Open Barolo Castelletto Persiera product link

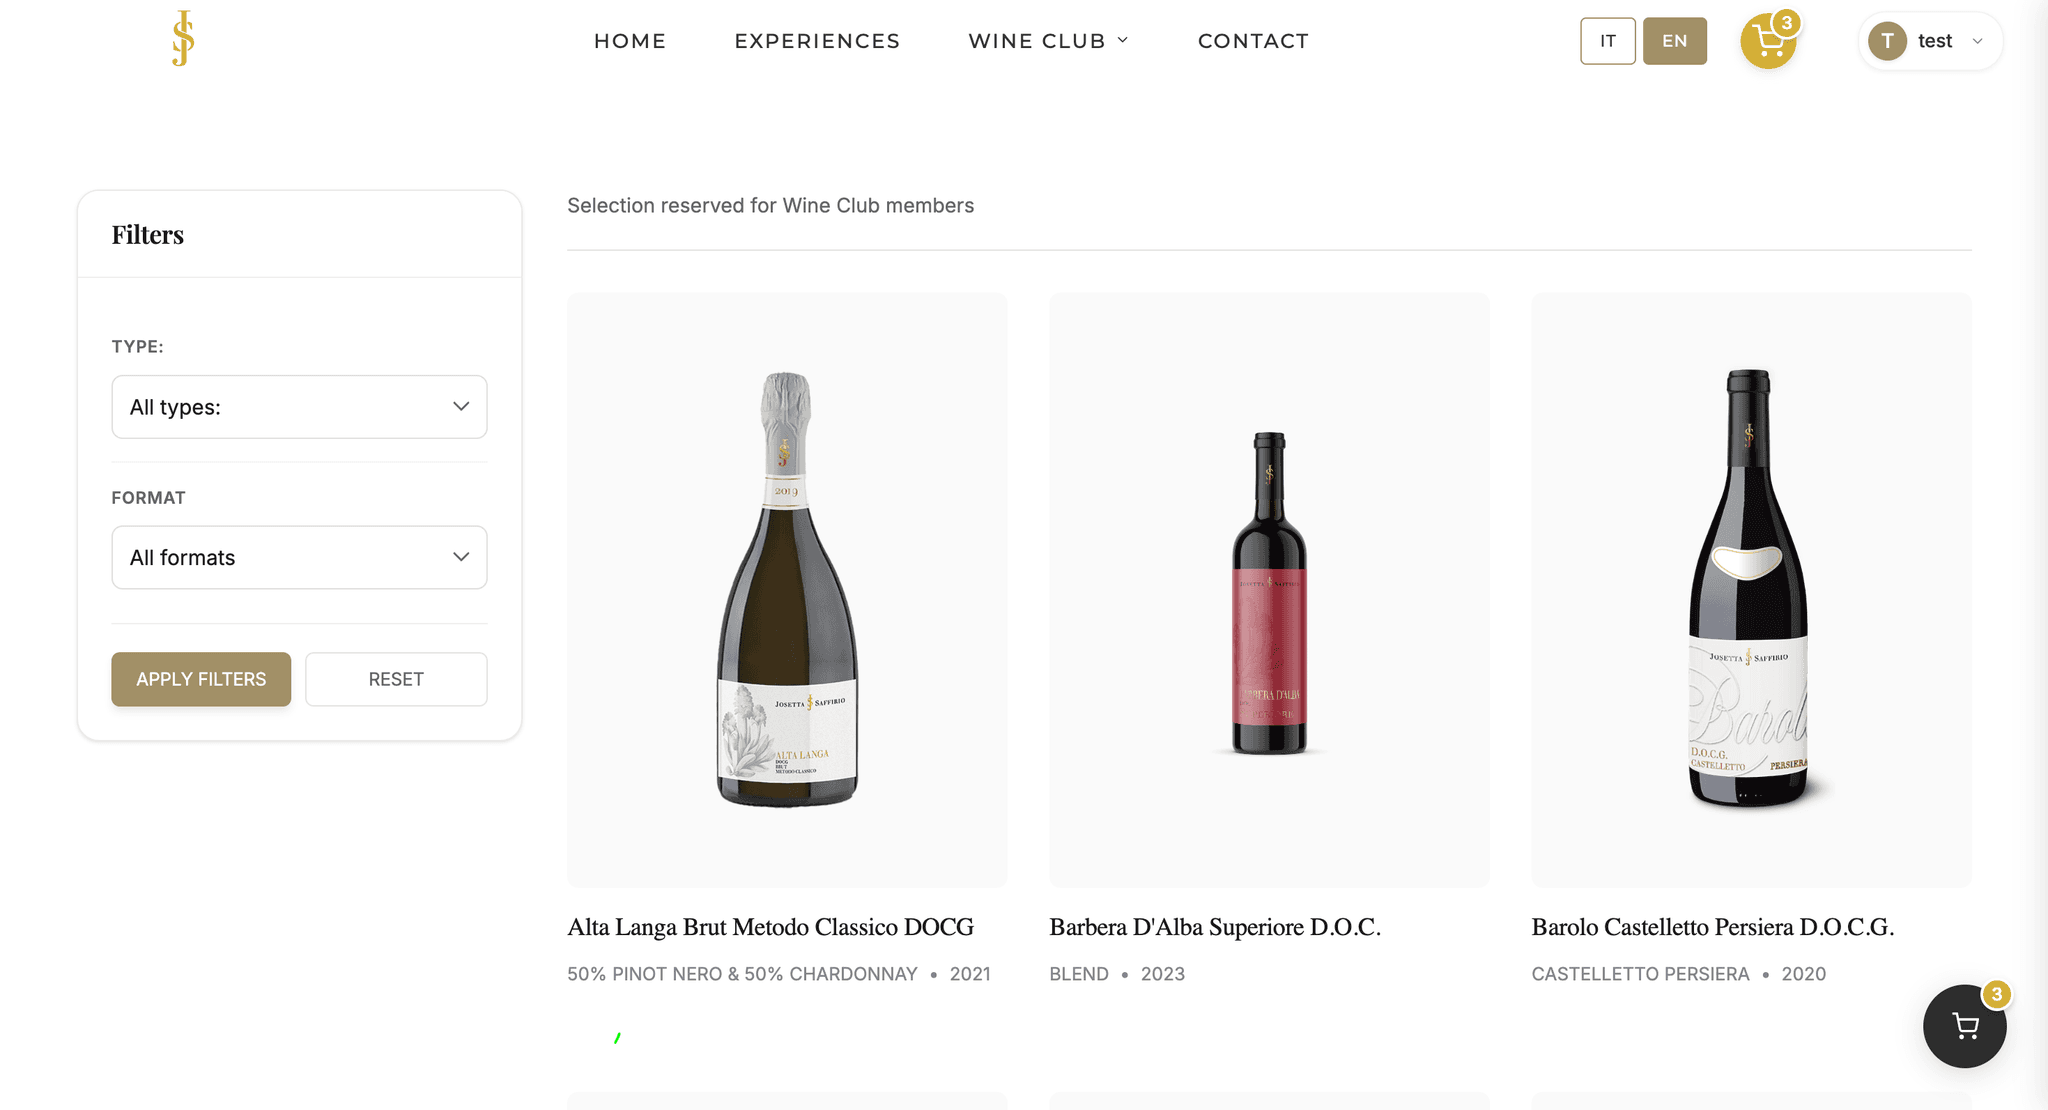[x=1712, y=927]
